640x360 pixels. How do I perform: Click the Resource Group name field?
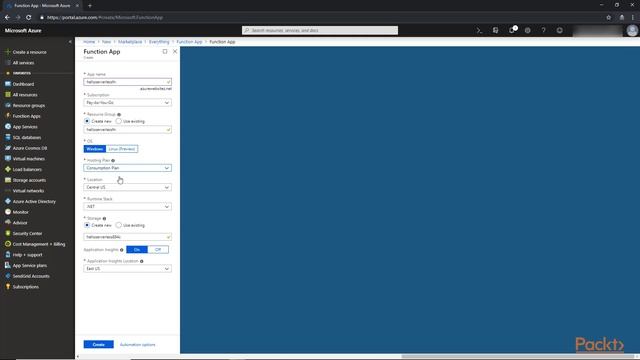127,130
